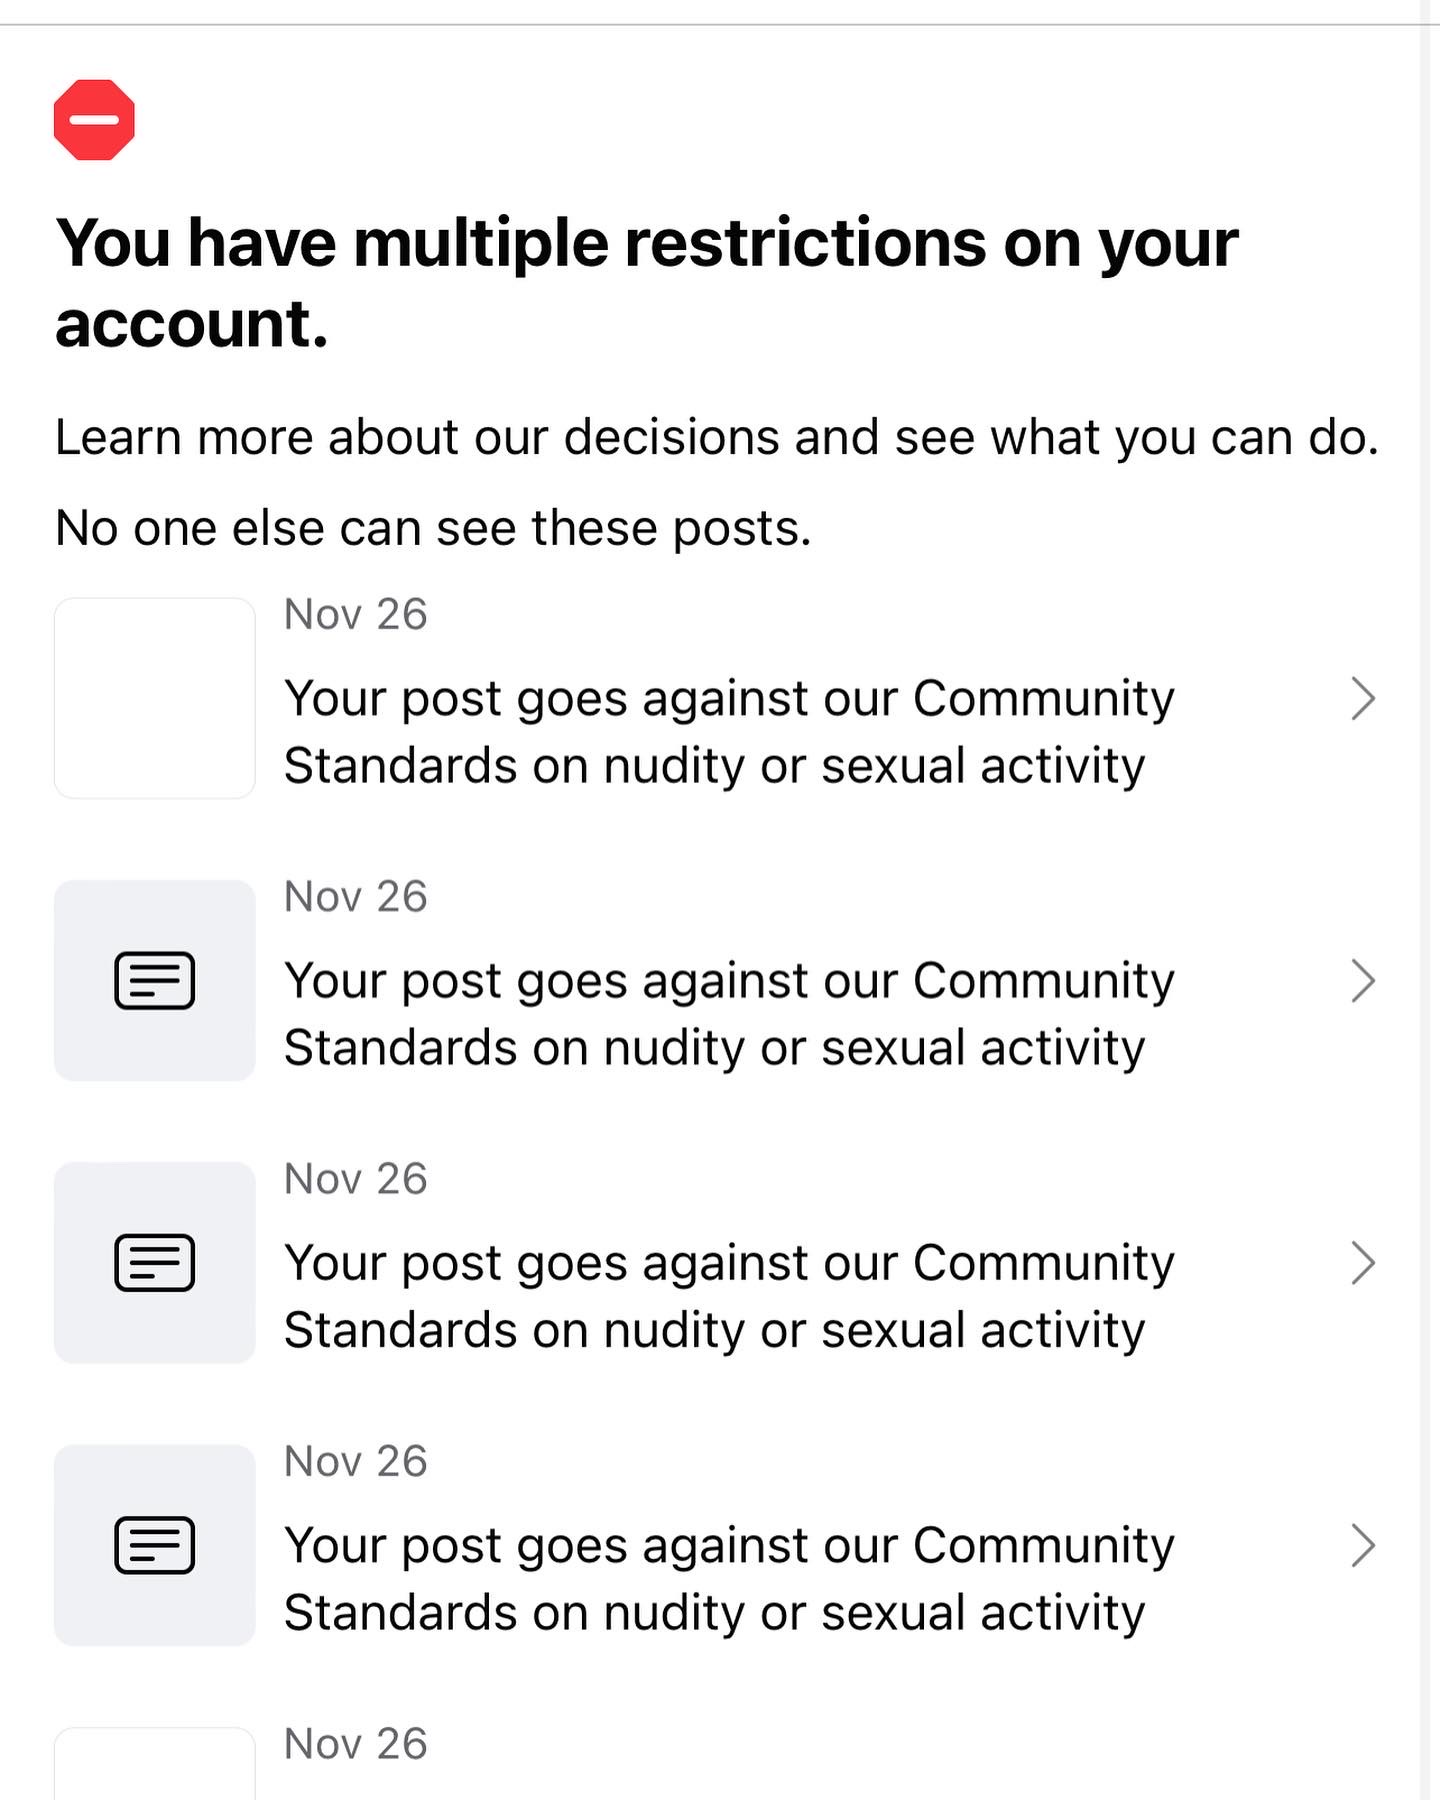
Task: Click the 'Learn more about our decisions' text
Action: [717, 436]
